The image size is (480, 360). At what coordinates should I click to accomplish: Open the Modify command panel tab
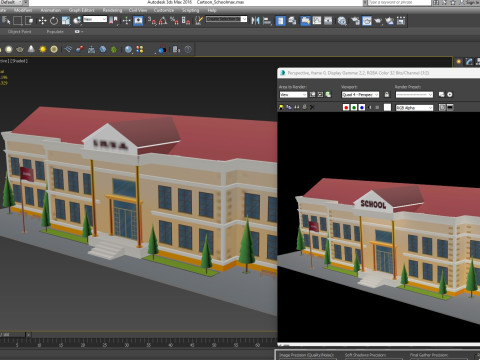click(x=469, y=62)
